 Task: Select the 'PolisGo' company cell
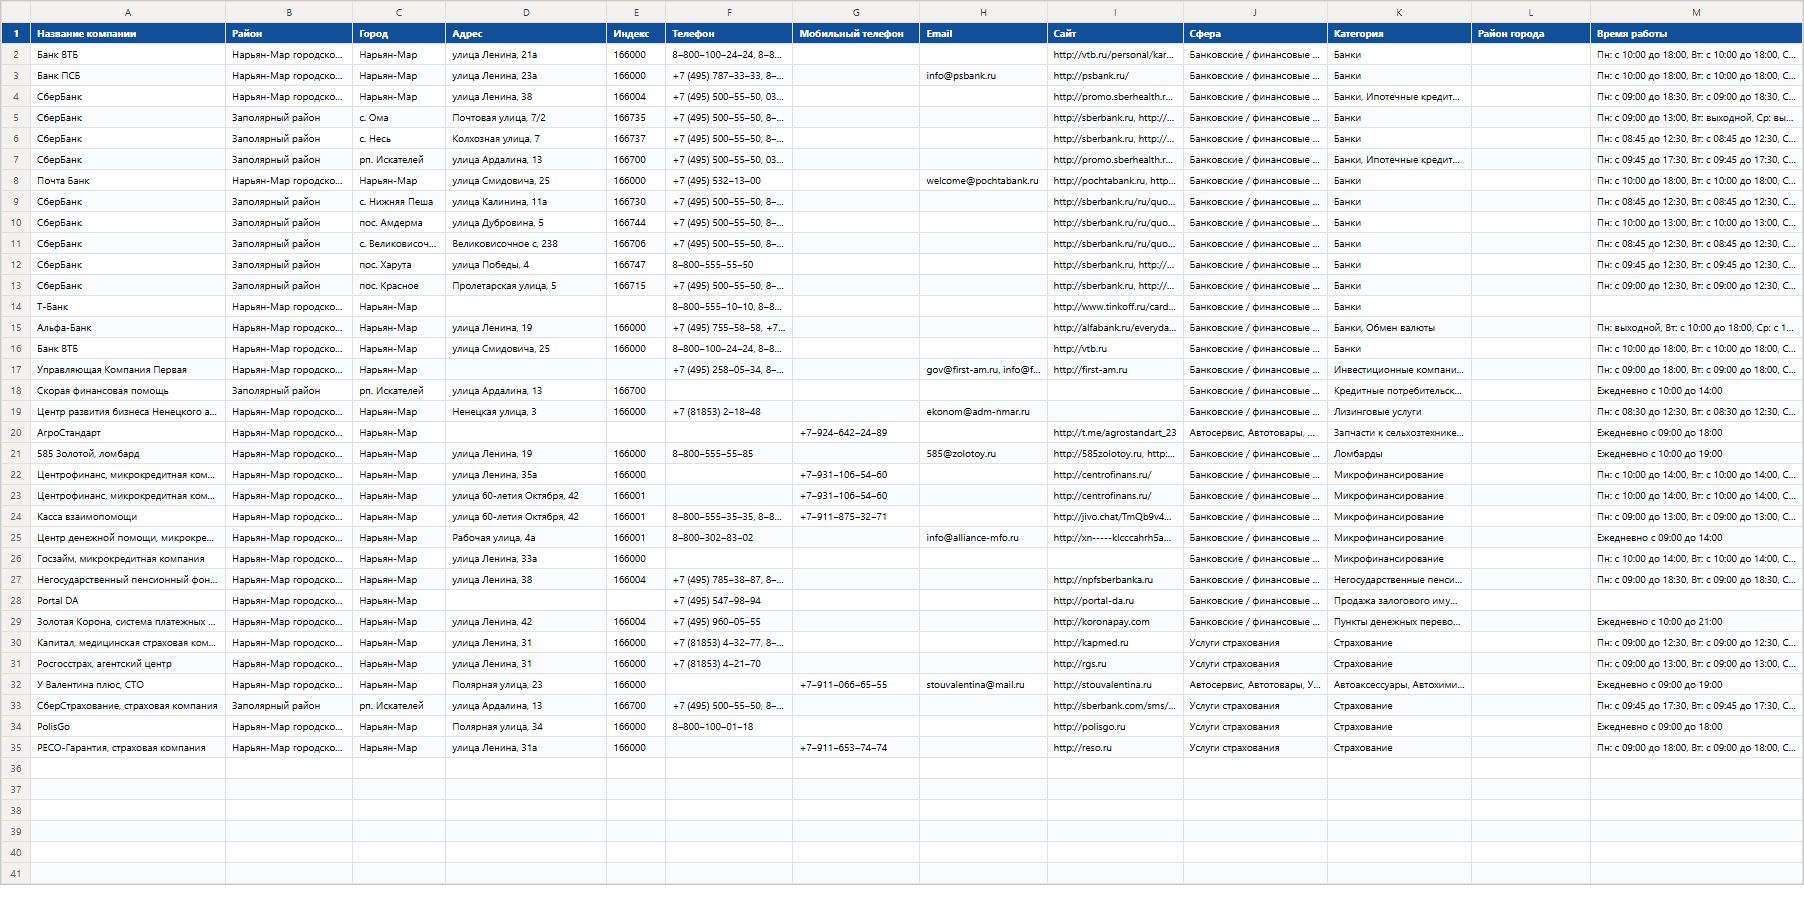tap(128, 727)
